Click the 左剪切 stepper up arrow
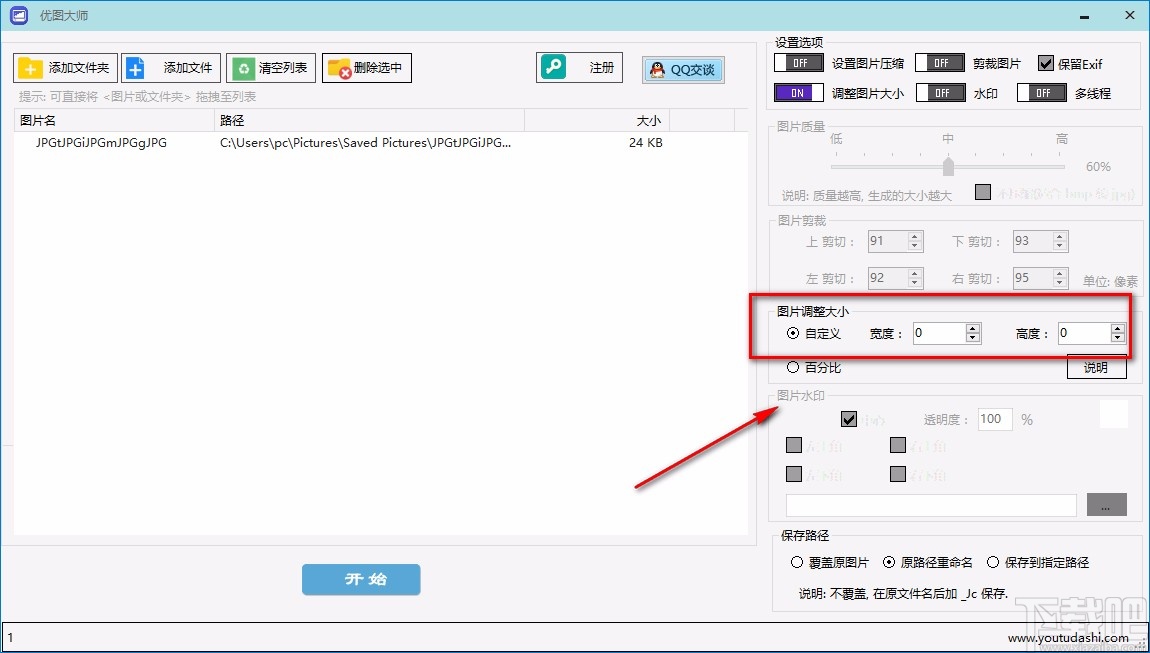This screenshot has height=653, width=1150. (x=915, y=274)
